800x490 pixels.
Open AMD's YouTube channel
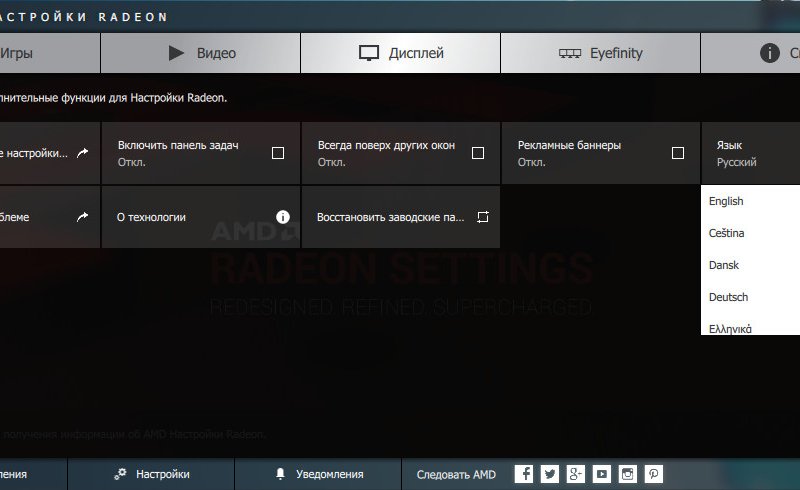click(602, 474)
